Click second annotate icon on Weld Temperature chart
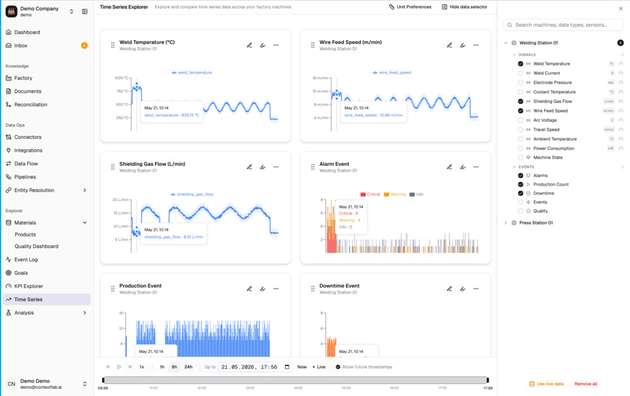The width and height of the screenshot is (630, 396). [x=262, y=45]
